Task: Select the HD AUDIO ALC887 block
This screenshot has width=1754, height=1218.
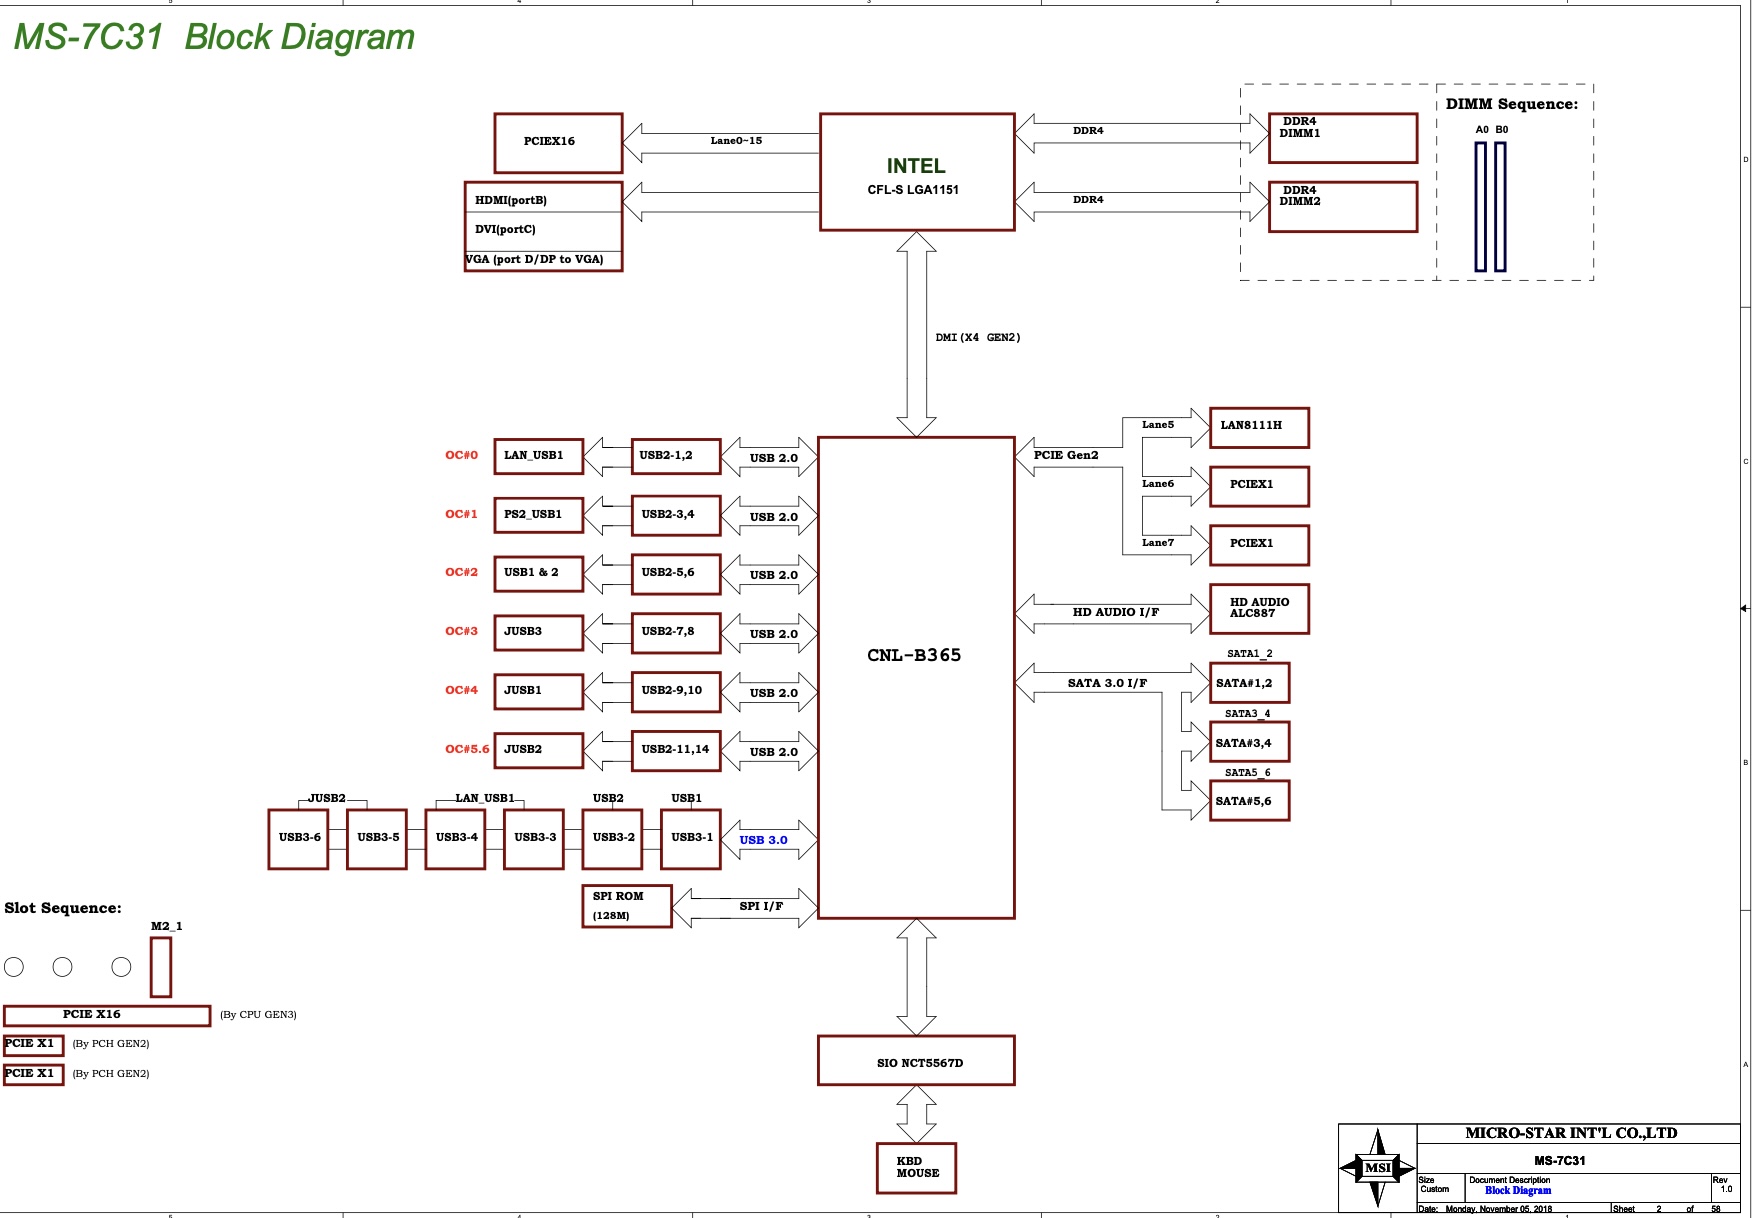Action: pos(1258,608)
